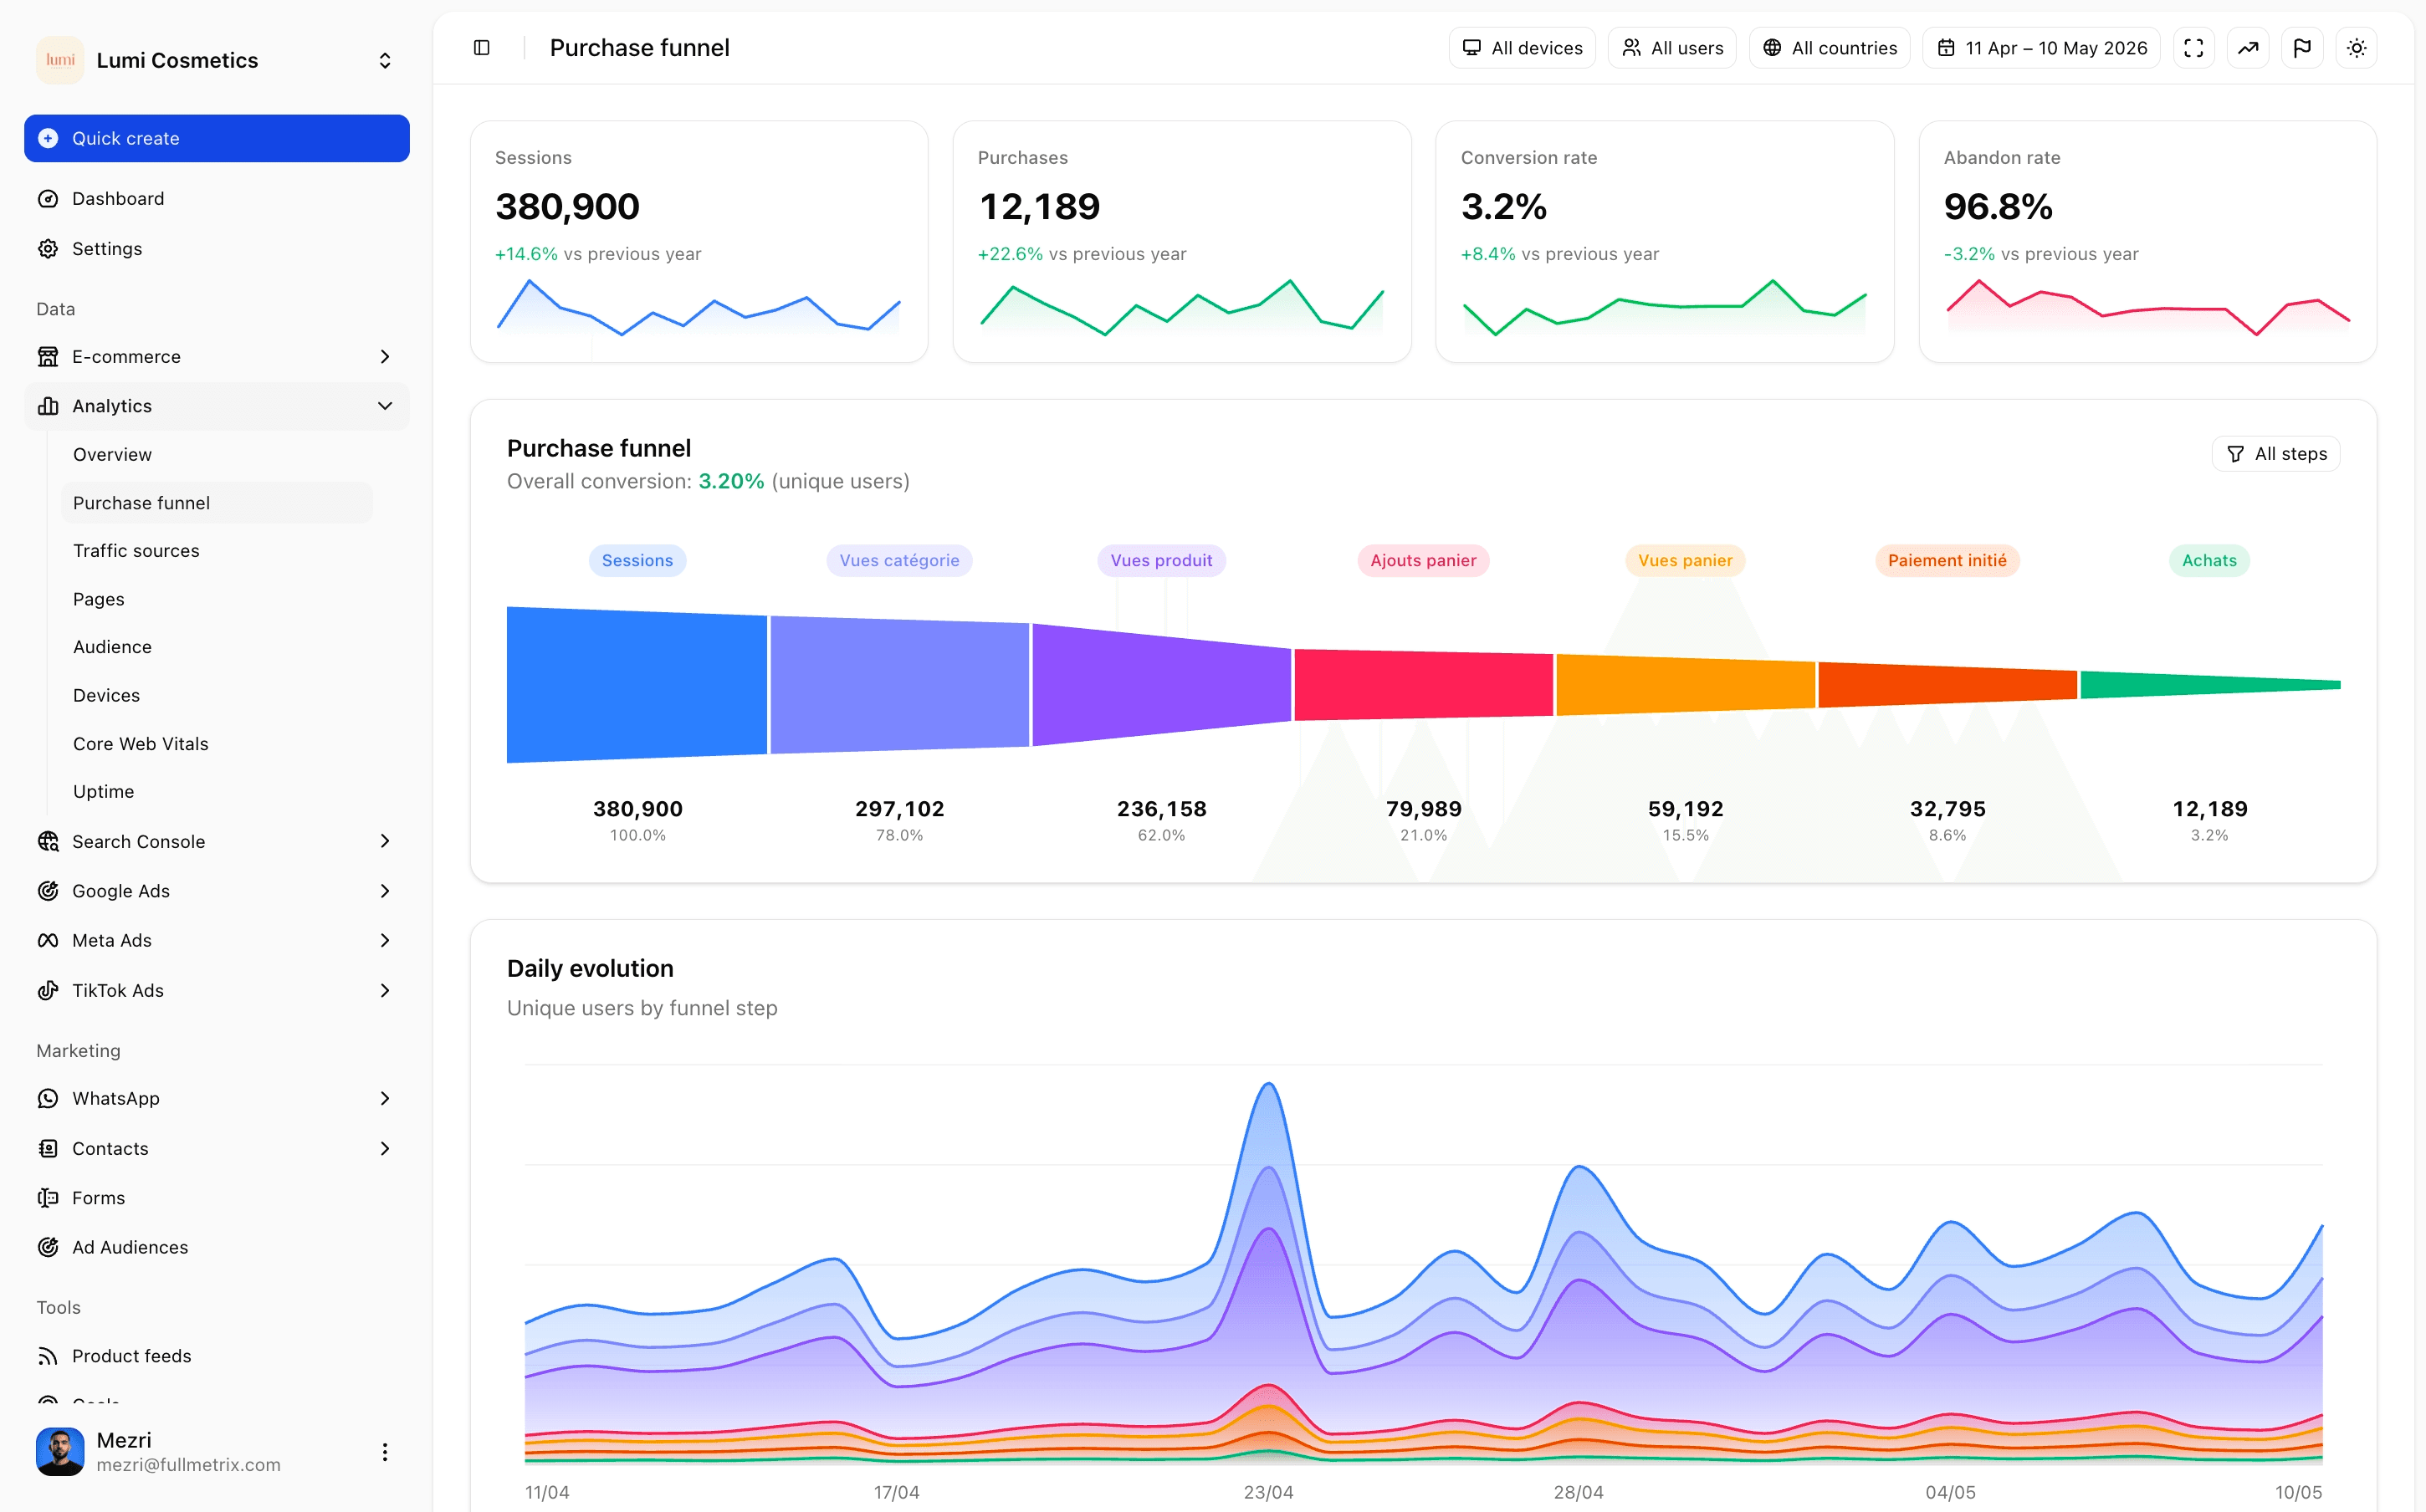Open Audience under Analytics

click(217, 647)
